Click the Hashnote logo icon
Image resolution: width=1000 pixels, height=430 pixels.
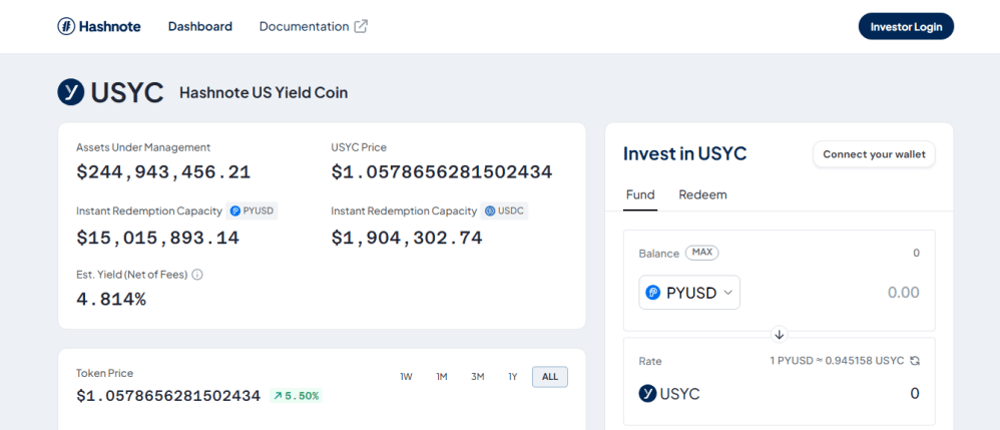pos(66,26)
